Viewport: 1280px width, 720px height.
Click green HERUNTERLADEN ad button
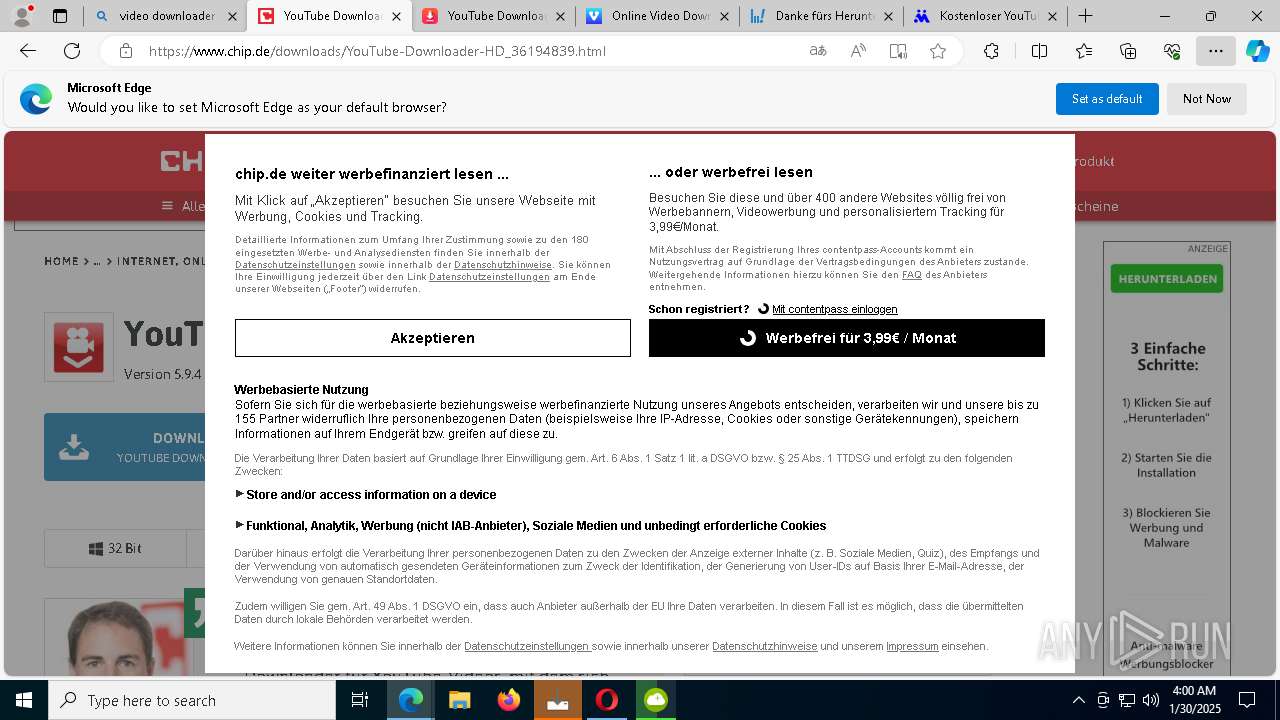point(1167,279)
